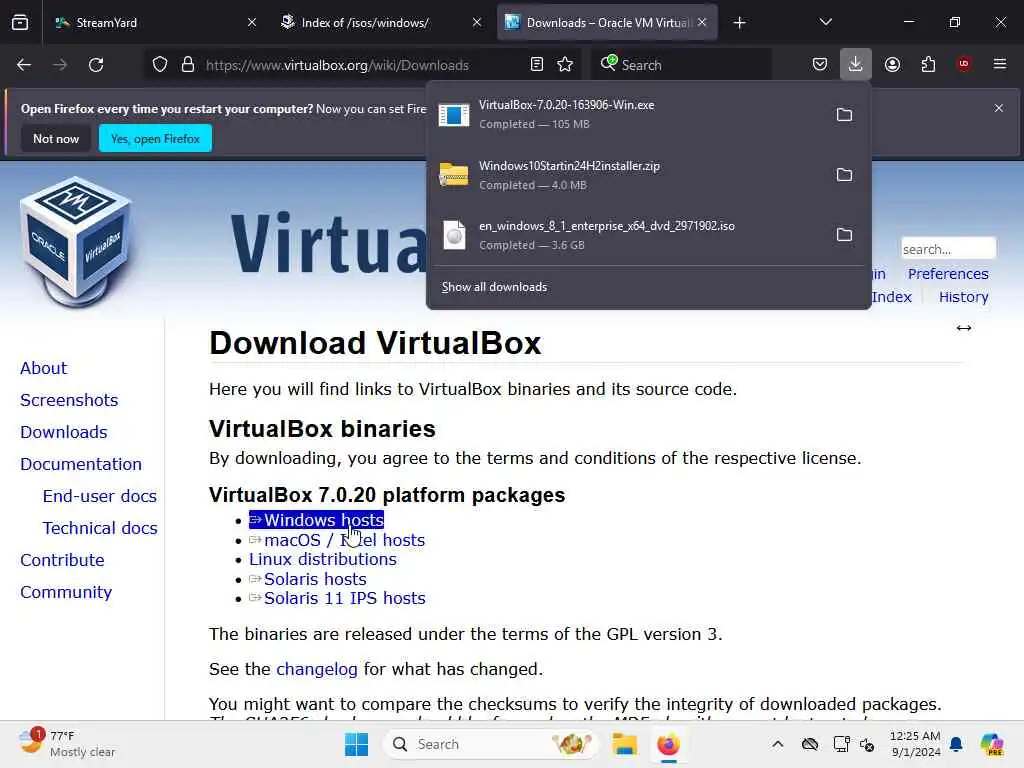Click Solaris hosts link
Screen dimensions: 1024x768
(x=308, y=579)
